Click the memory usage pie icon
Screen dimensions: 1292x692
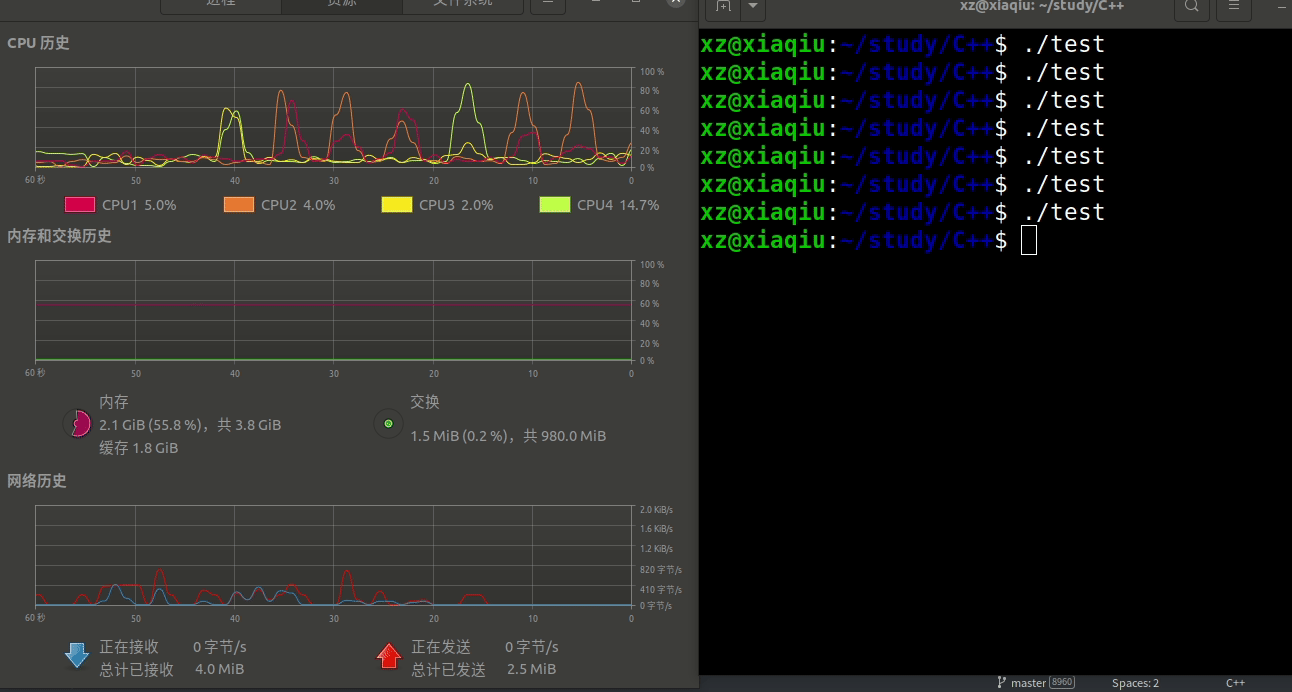pyautogui.click(x=77, y=424)
